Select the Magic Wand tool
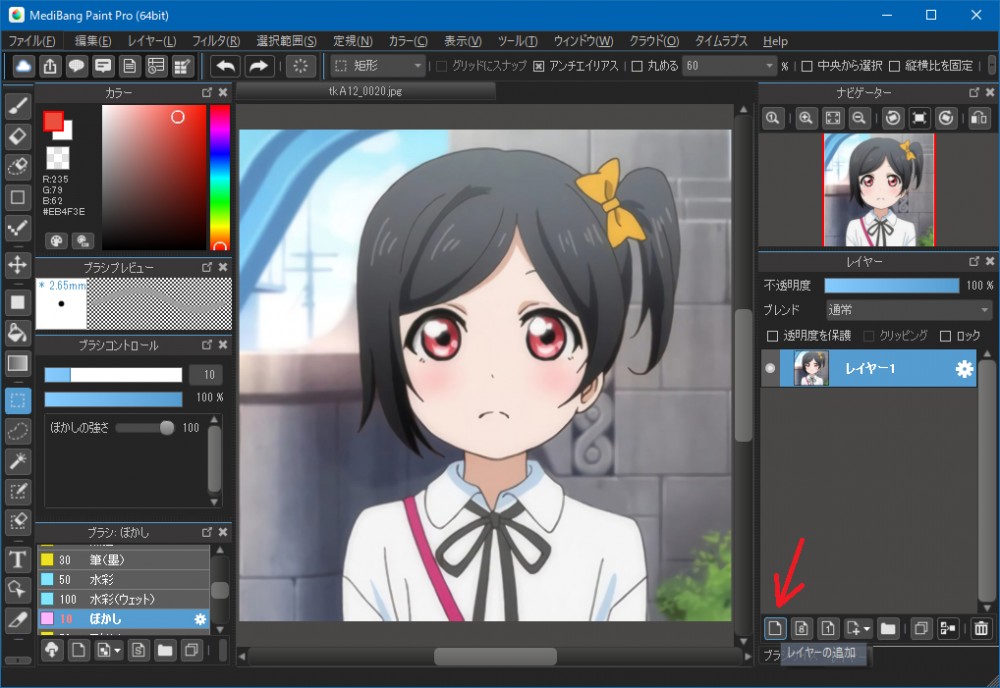1000x688 pixels. (x=18, y=461)
